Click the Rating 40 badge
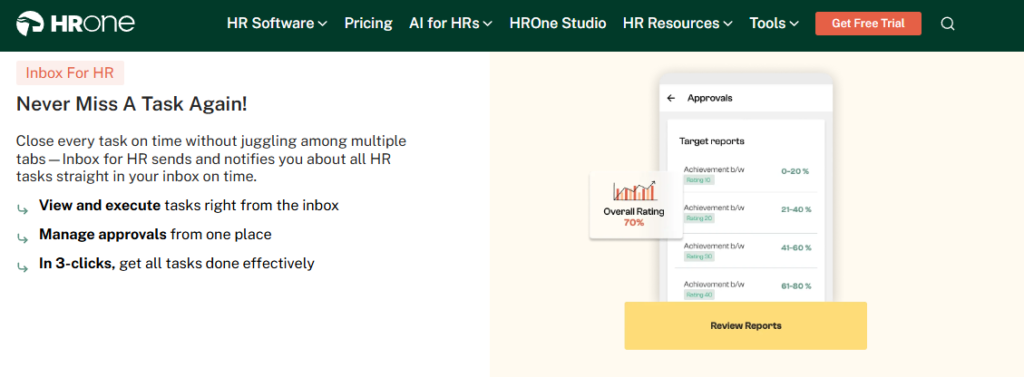 tap(699, 295)
